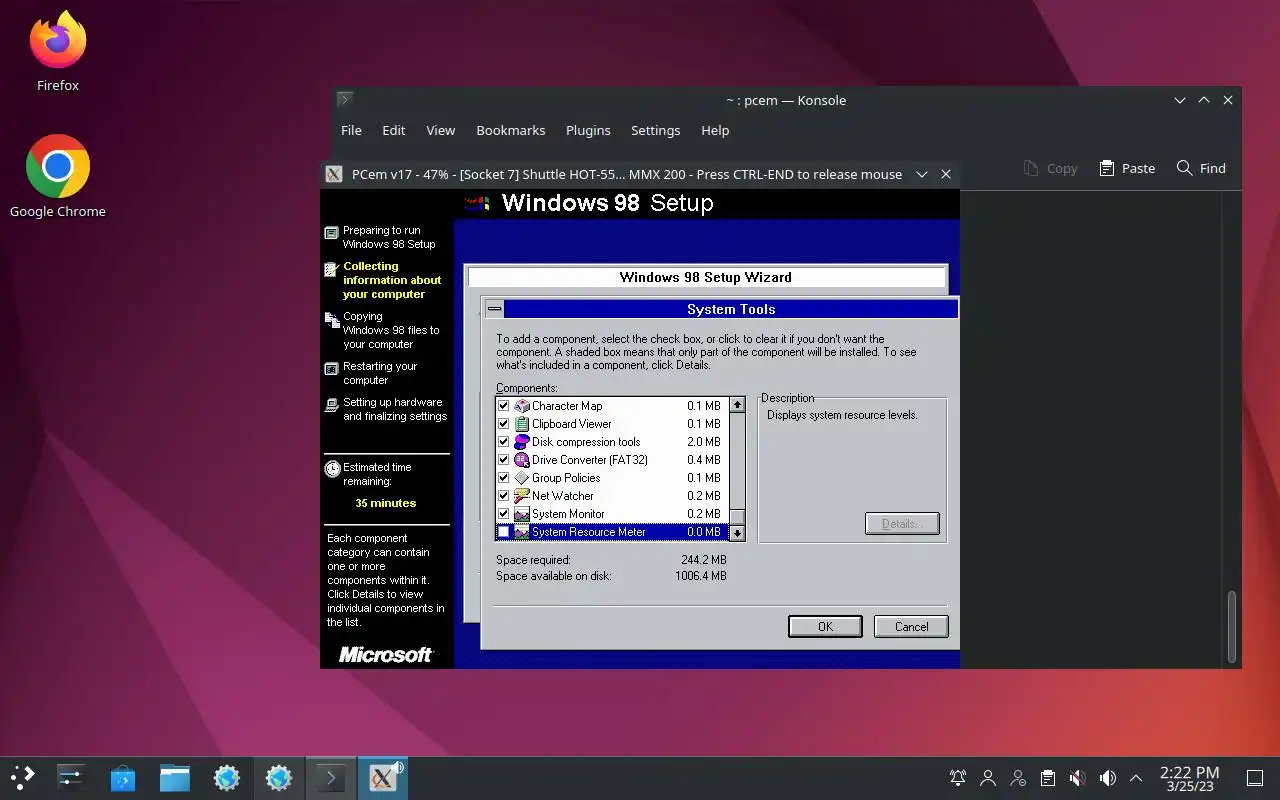
Task: Click the user with minus tray icon
Action: click(1018, 778)
